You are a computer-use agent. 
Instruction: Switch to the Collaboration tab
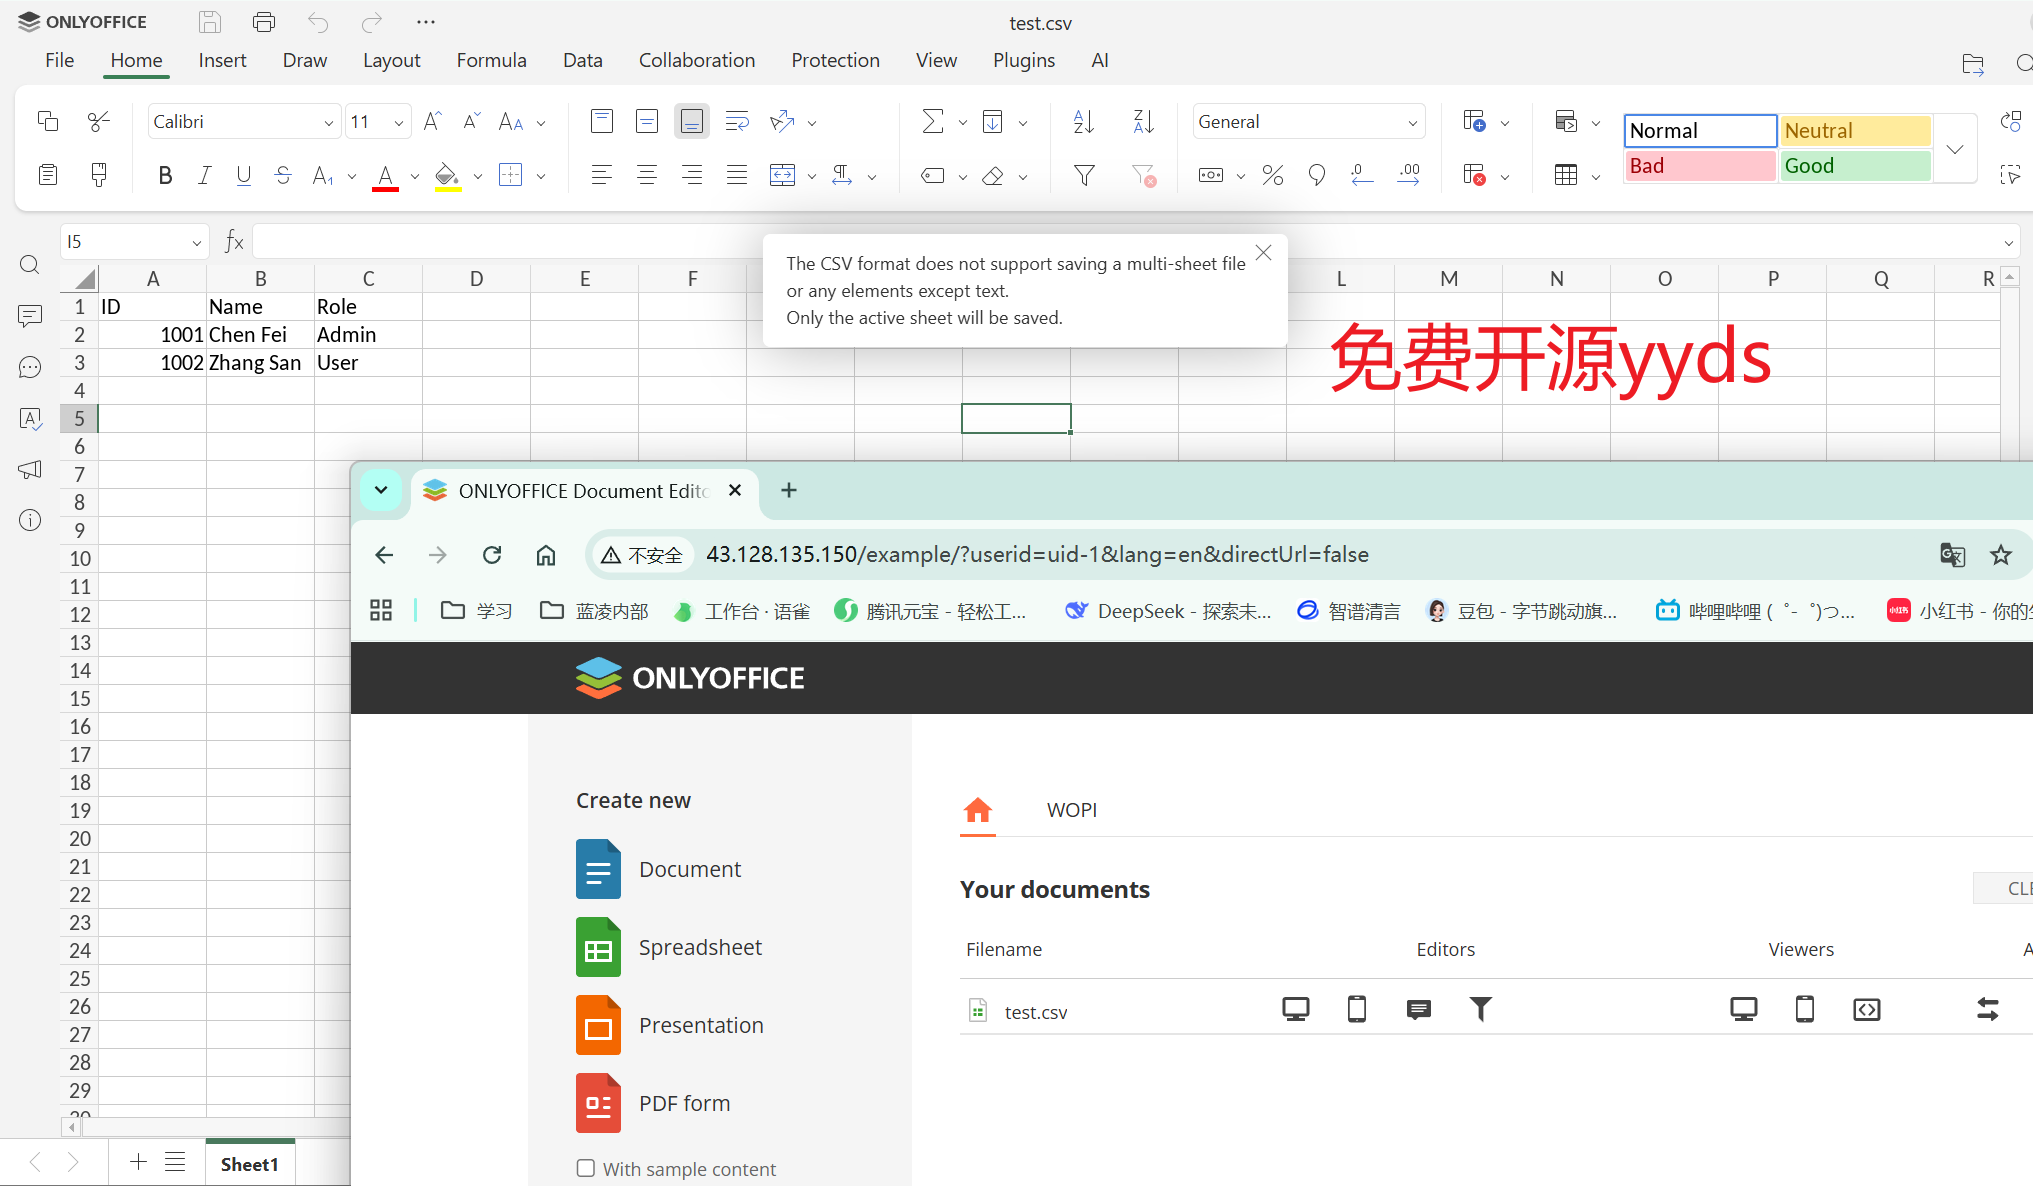point(697,60)
